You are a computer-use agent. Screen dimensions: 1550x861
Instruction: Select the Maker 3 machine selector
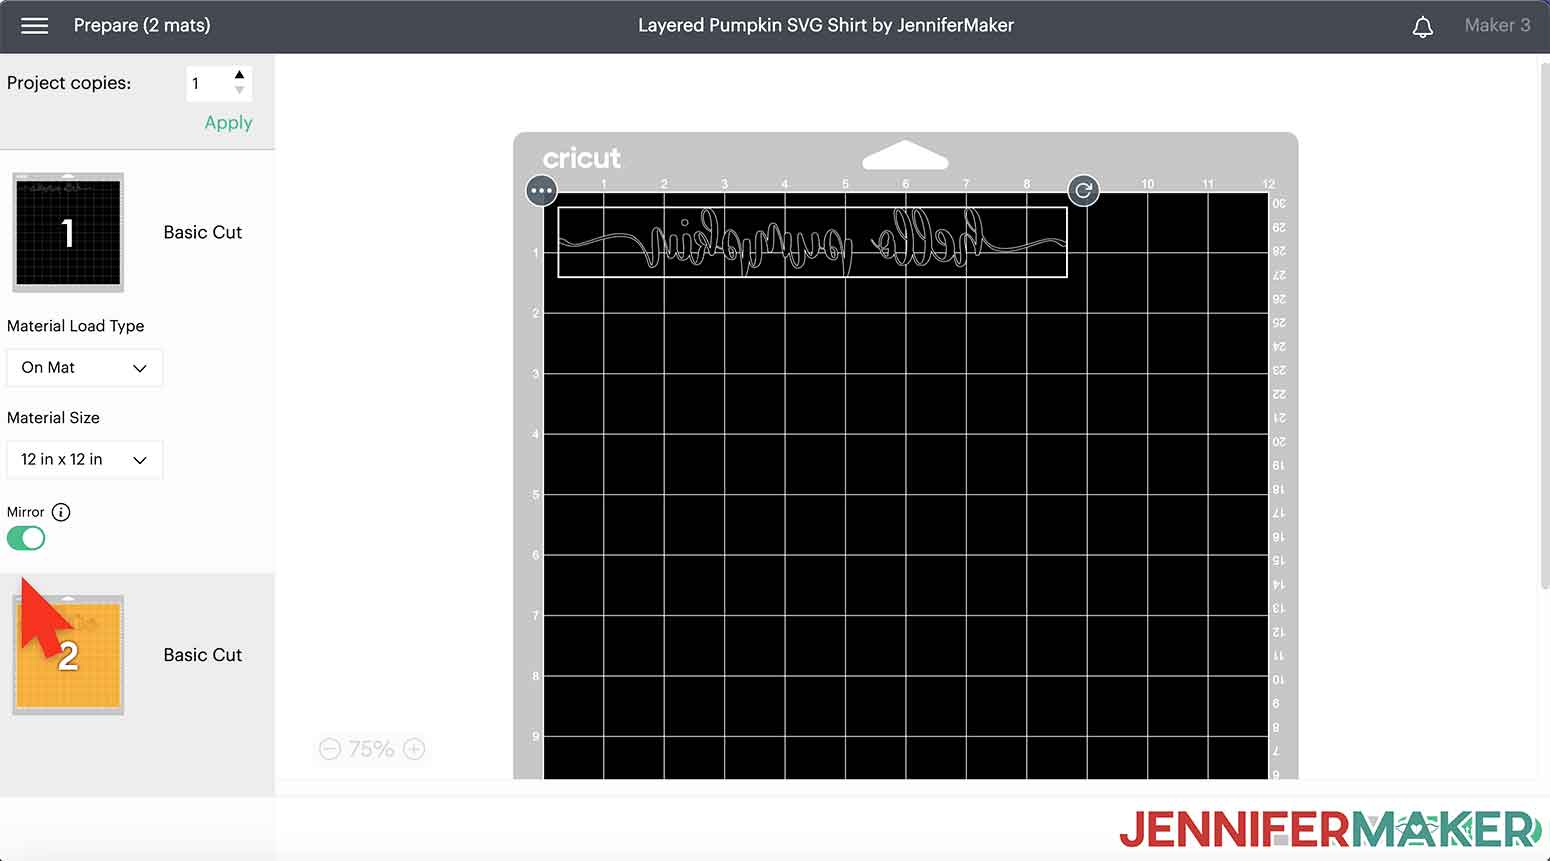1497,26
